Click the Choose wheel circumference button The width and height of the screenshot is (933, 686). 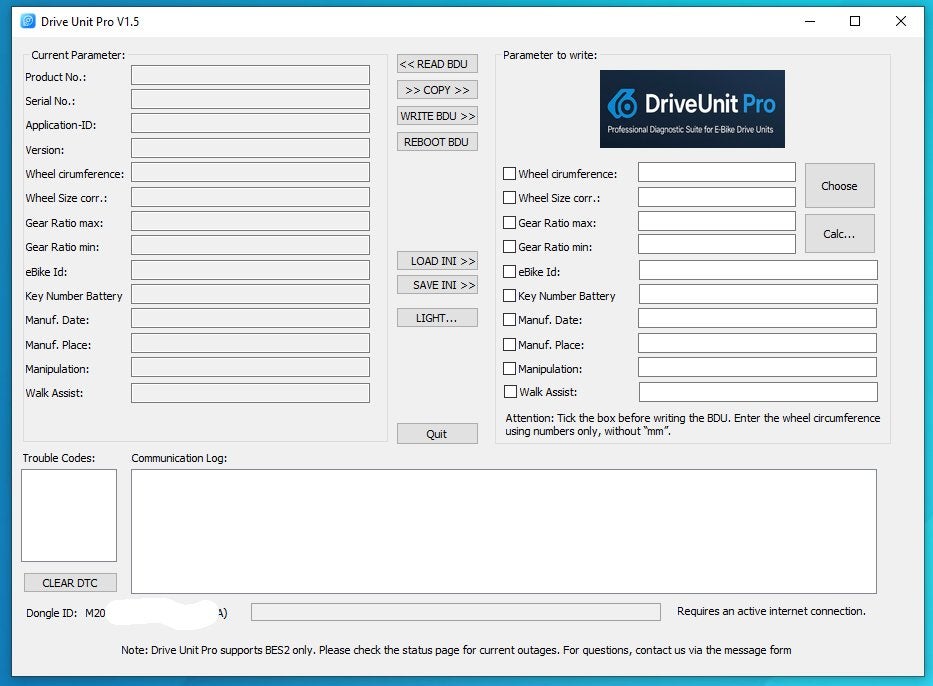[x=840, y=186]
